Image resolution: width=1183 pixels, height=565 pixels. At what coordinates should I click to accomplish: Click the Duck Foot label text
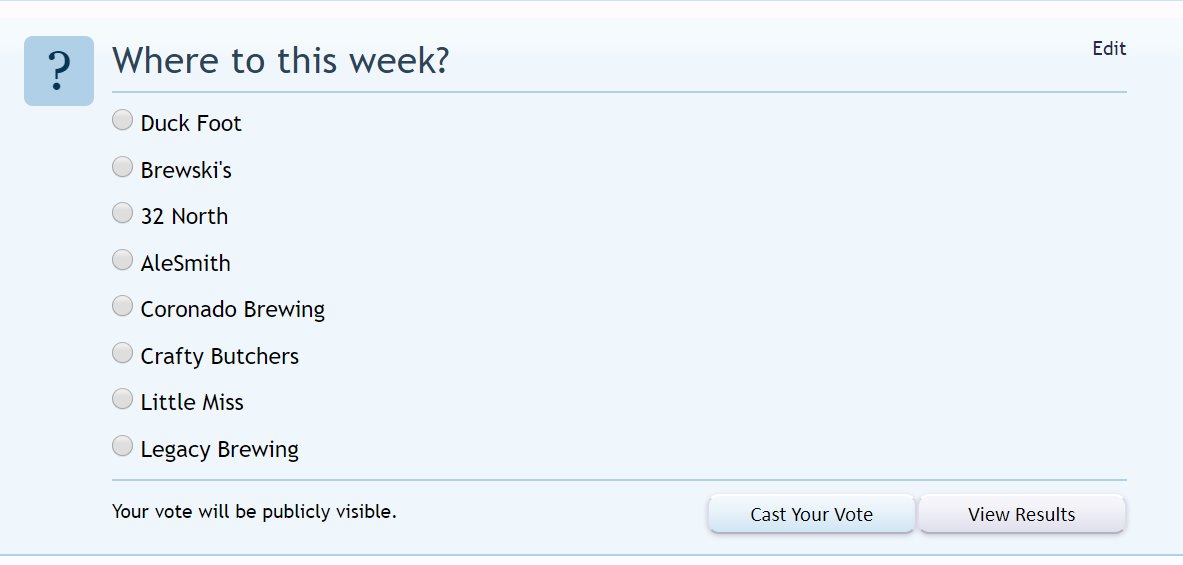191,123
